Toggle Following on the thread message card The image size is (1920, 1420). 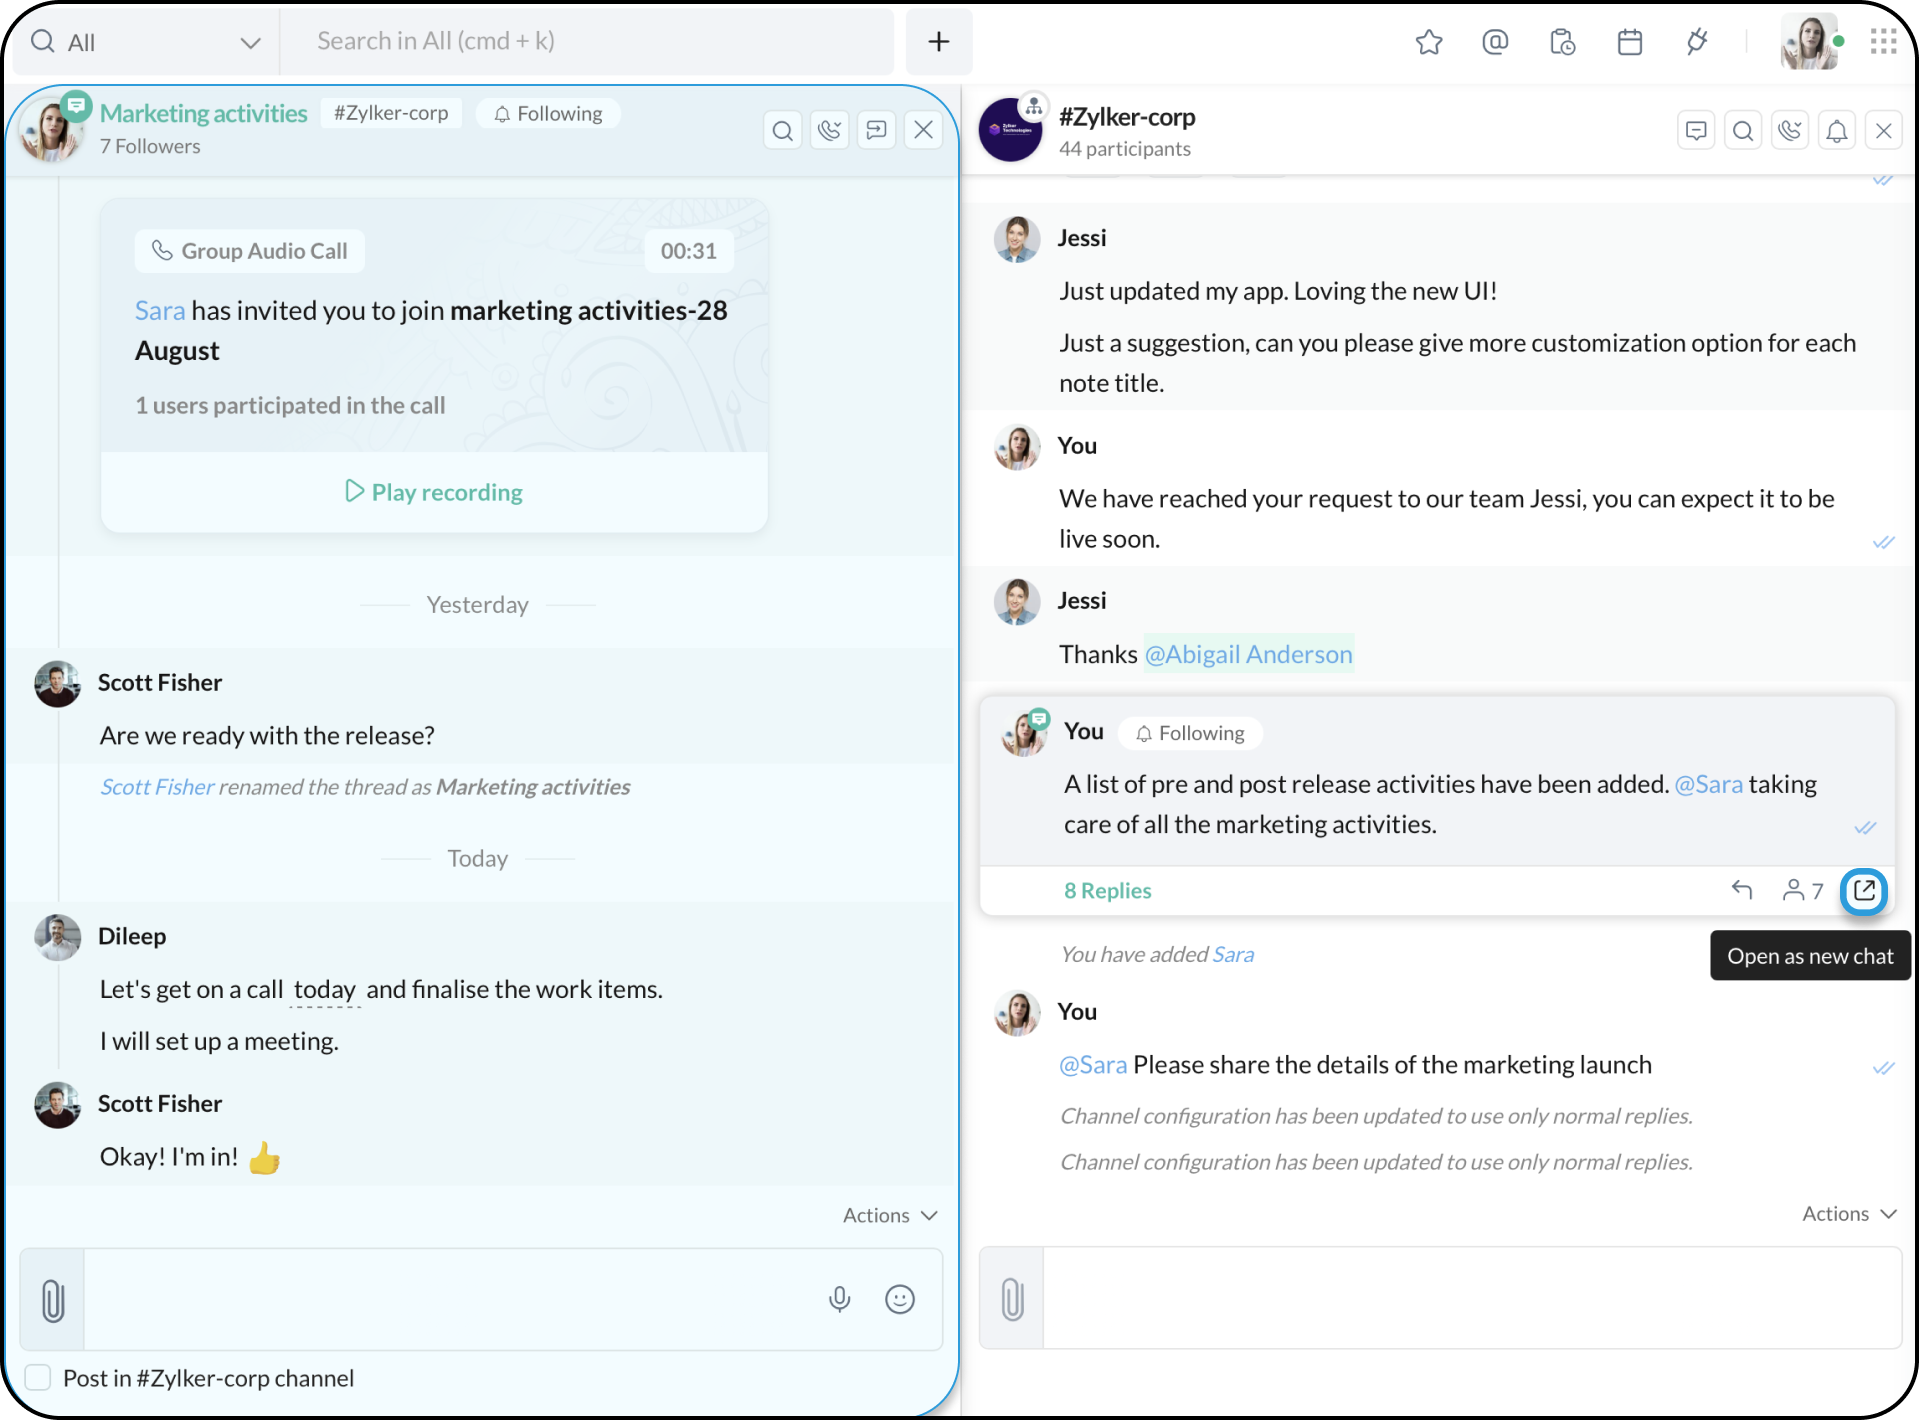[1190, 733]
